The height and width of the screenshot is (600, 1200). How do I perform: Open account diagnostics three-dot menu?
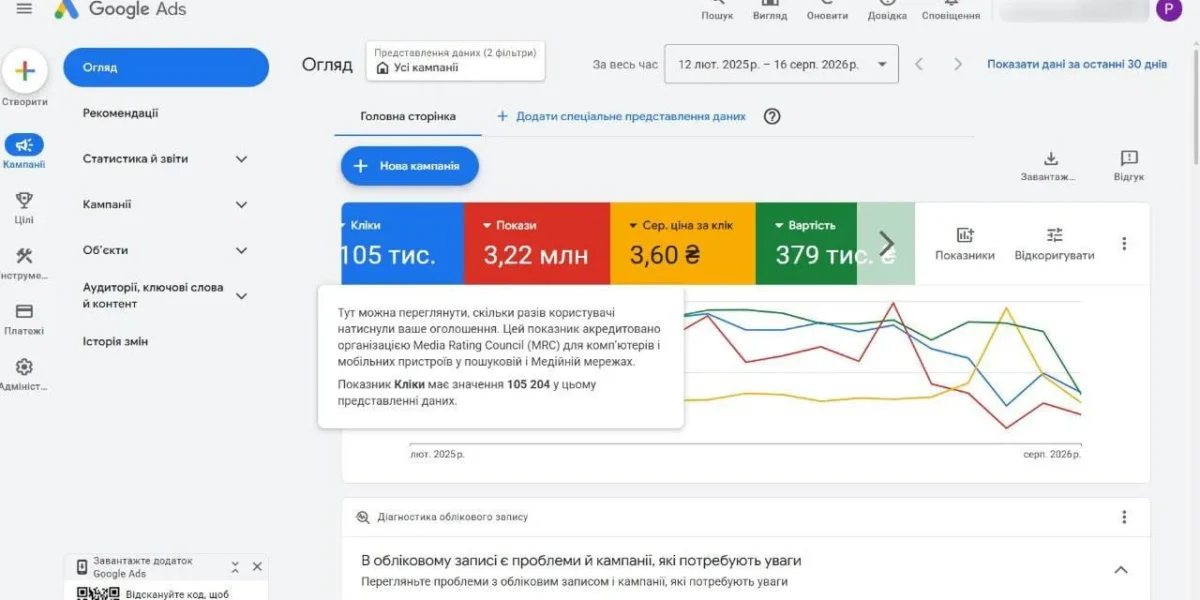click(x=1124, y=517)
